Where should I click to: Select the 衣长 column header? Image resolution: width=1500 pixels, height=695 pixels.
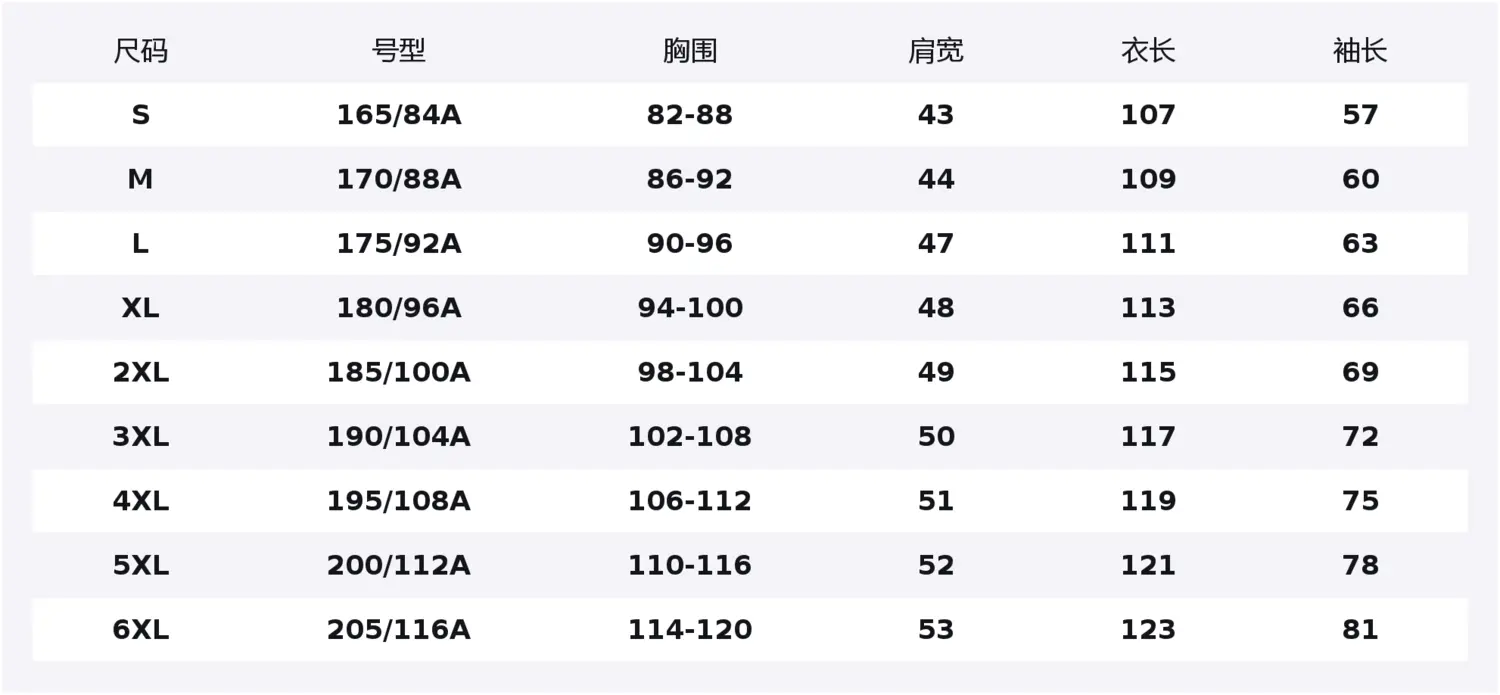point(1148,51)
